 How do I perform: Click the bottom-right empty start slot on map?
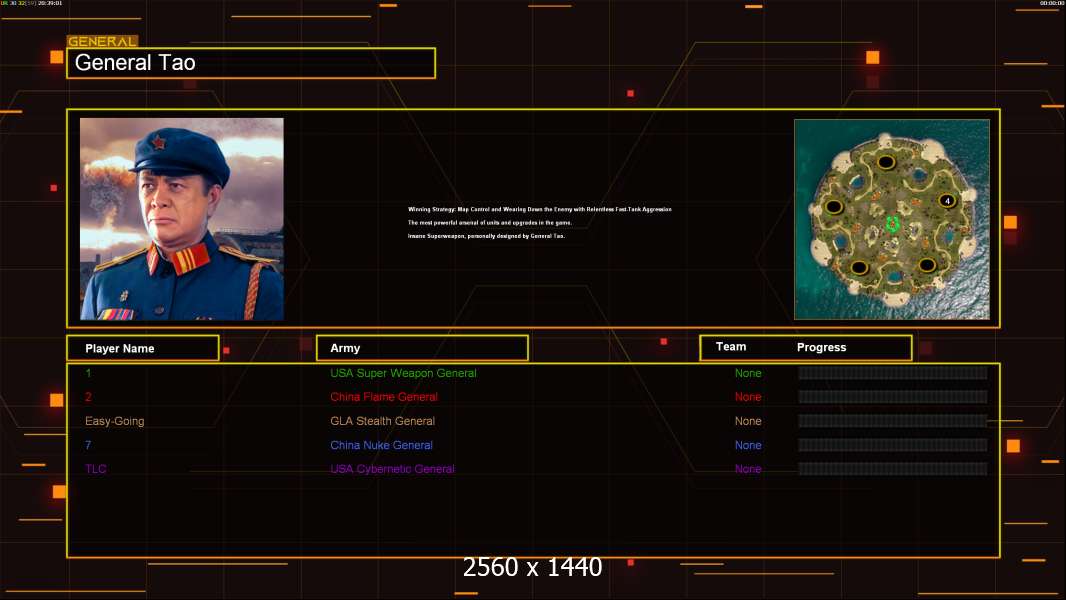(x=927, y=265)
